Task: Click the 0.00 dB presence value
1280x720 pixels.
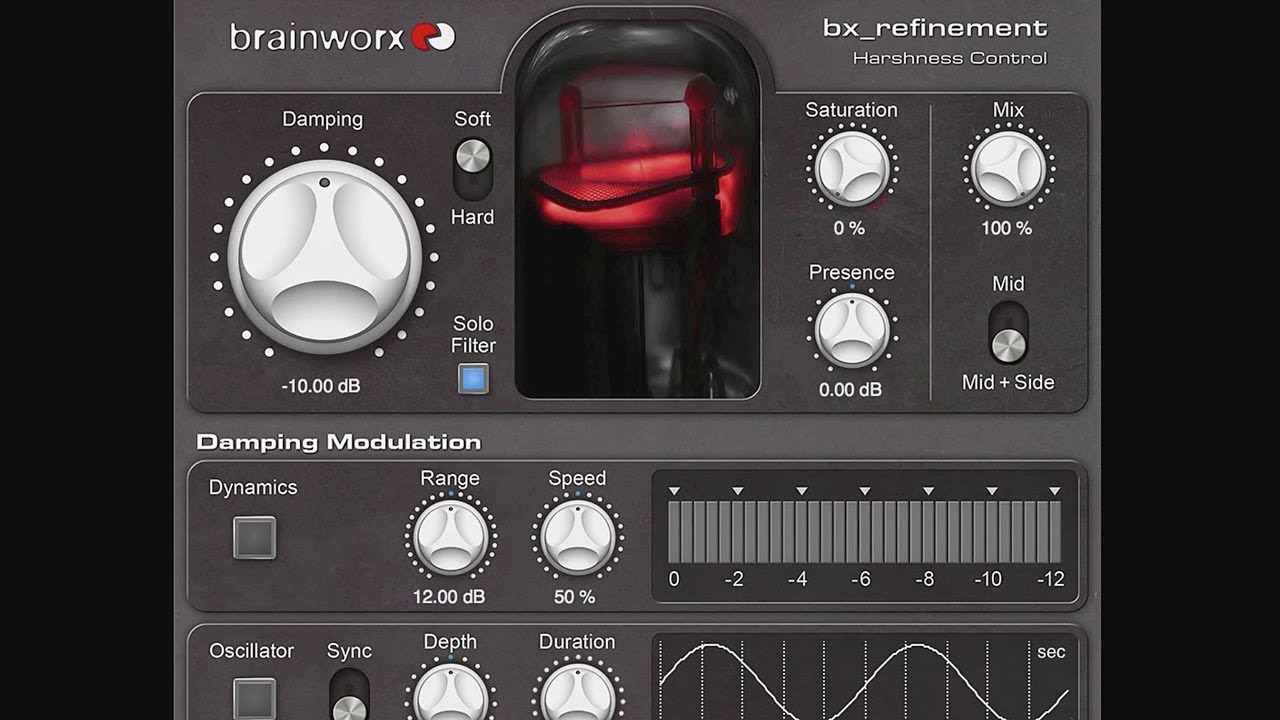Action: pos(851,390)
